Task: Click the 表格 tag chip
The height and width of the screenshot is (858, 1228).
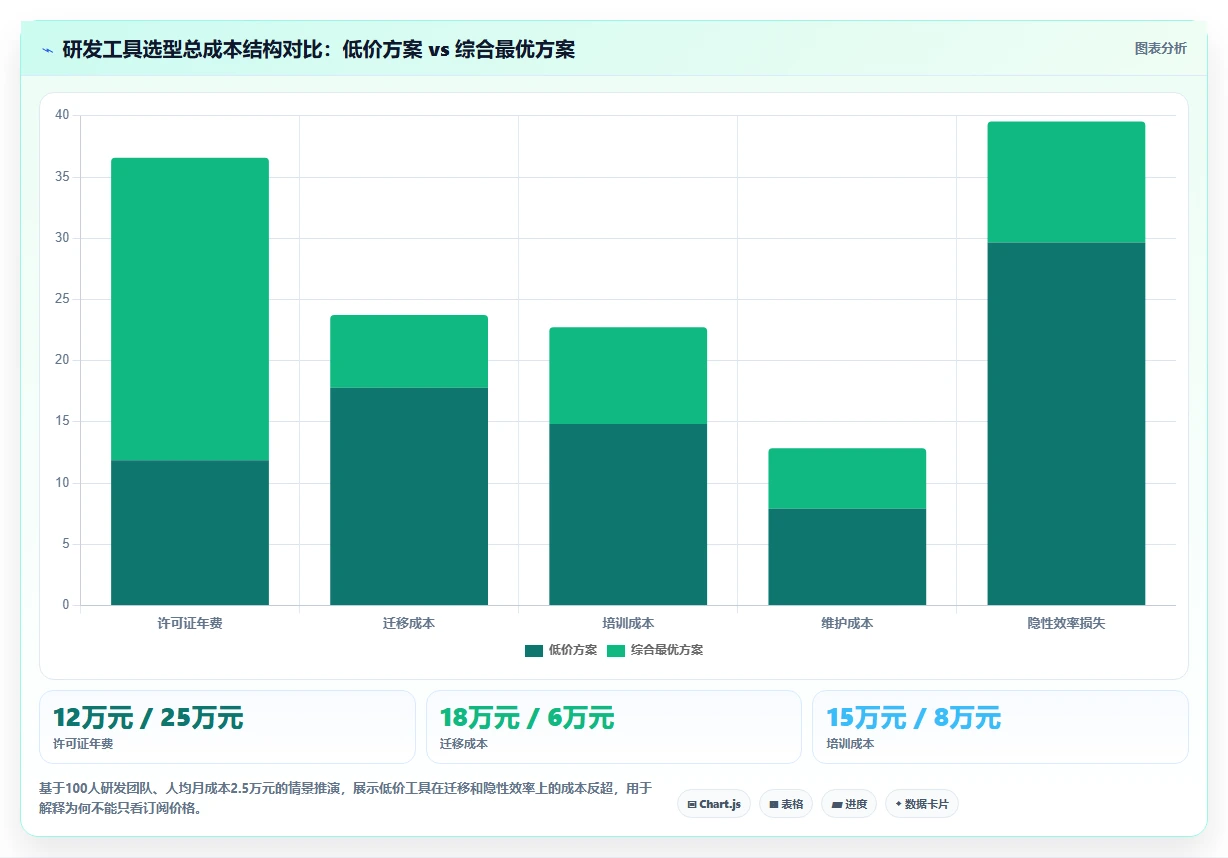Action: [x=786, y=804]
